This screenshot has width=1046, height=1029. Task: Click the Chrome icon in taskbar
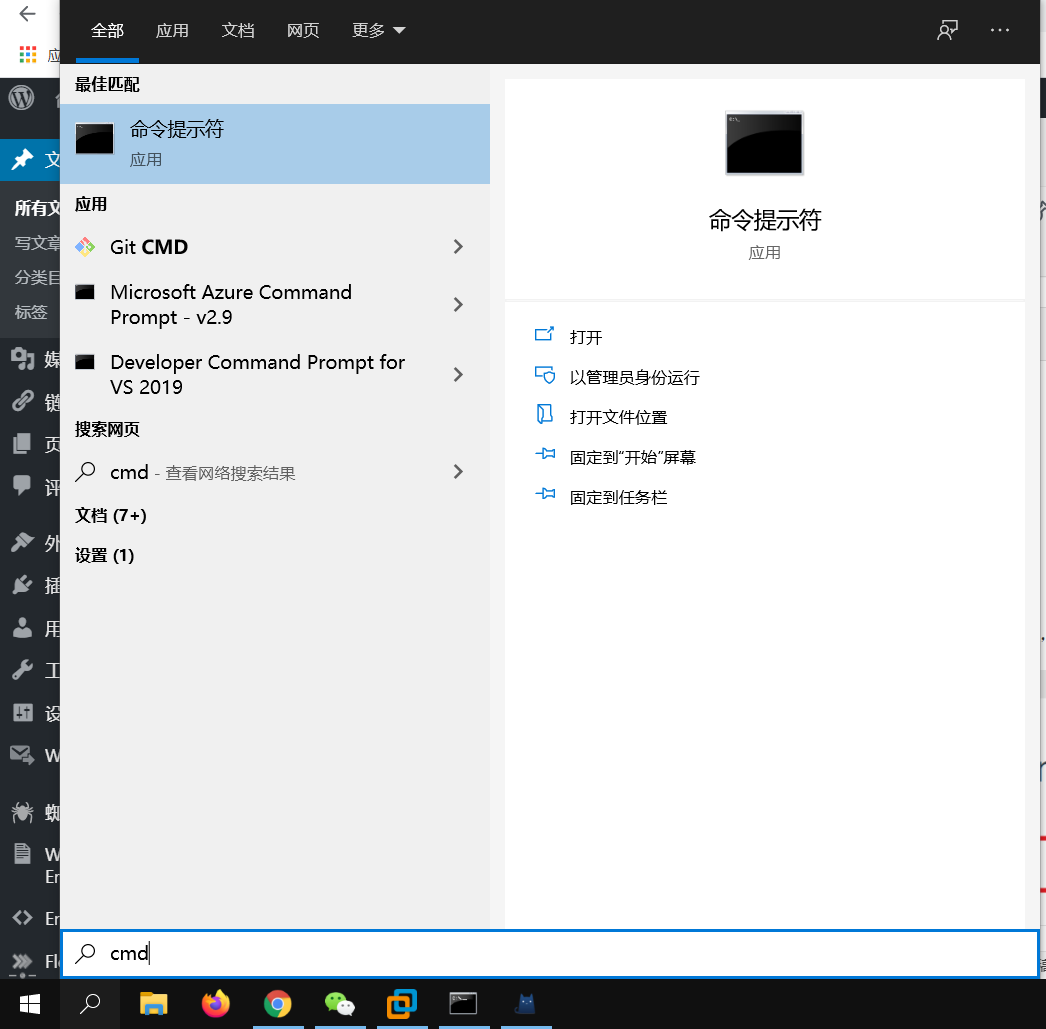(x=277, y=1004)
